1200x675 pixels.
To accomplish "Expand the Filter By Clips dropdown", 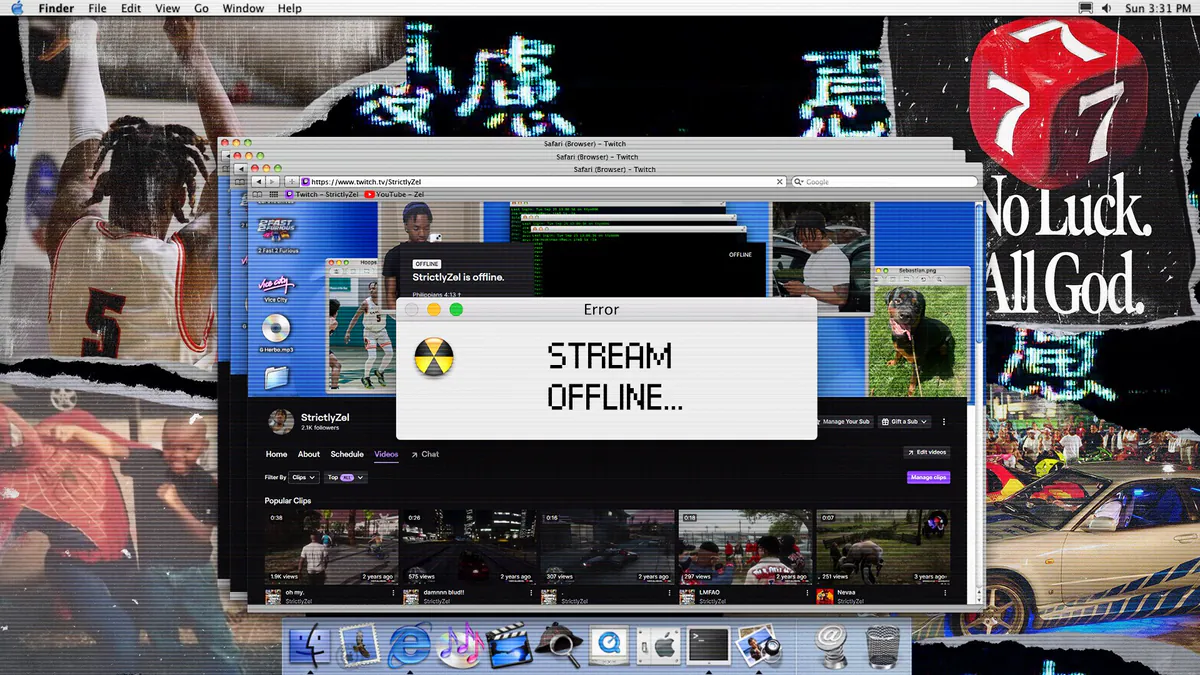I will tap(305, 478).
